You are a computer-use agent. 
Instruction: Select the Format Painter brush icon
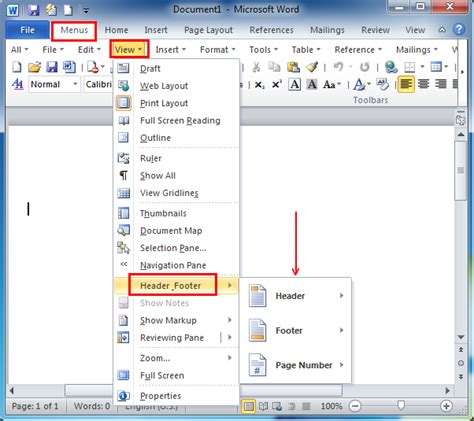click(312, 67)
